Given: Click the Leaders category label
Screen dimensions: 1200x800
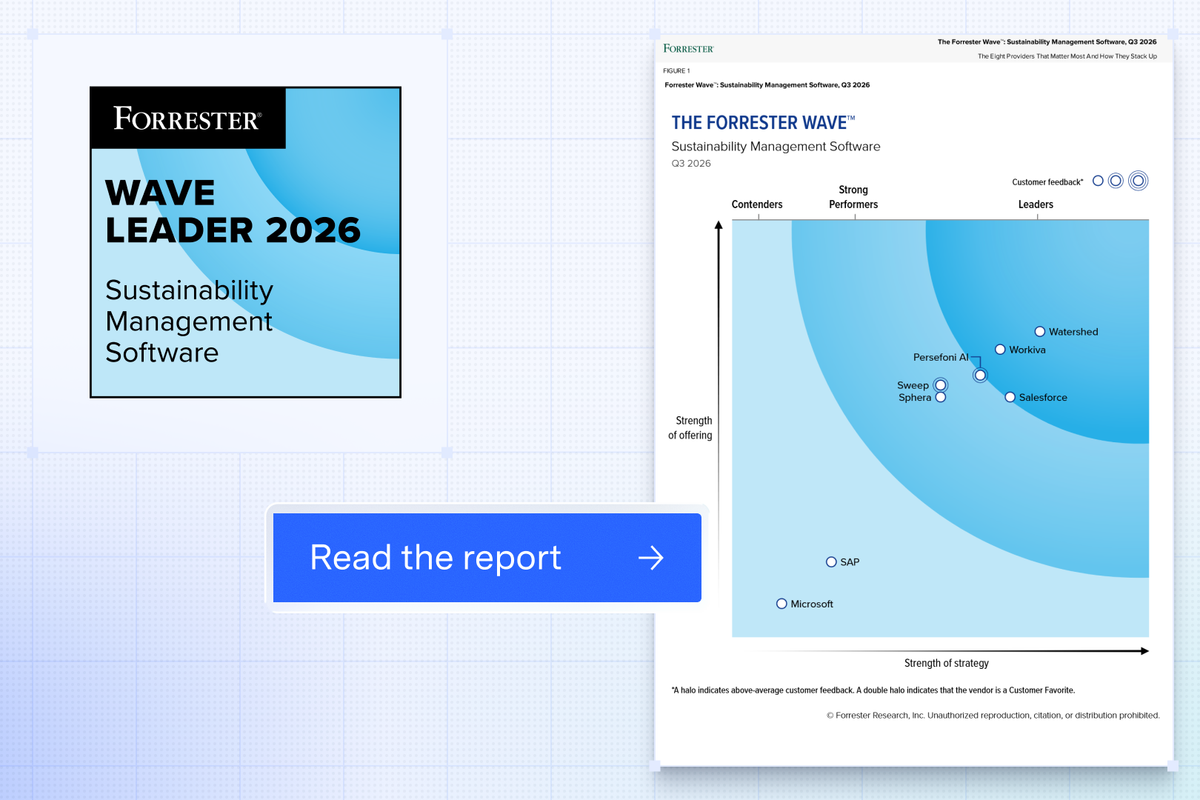Looking at the screenshot, I should coord(1036,205).
